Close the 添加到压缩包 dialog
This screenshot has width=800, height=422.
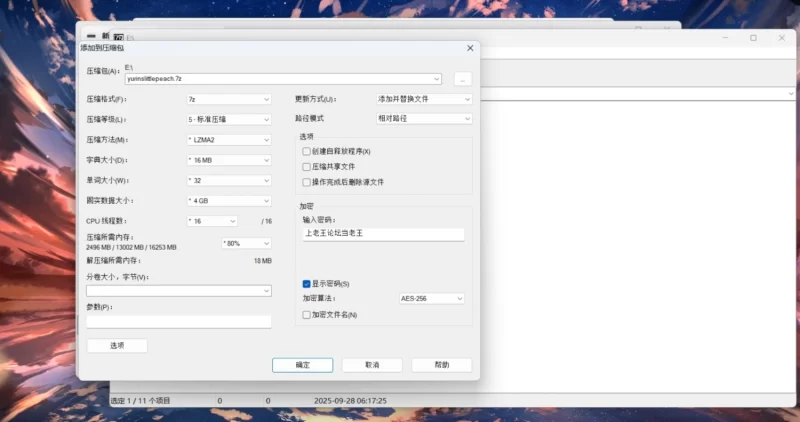[469, 48]
